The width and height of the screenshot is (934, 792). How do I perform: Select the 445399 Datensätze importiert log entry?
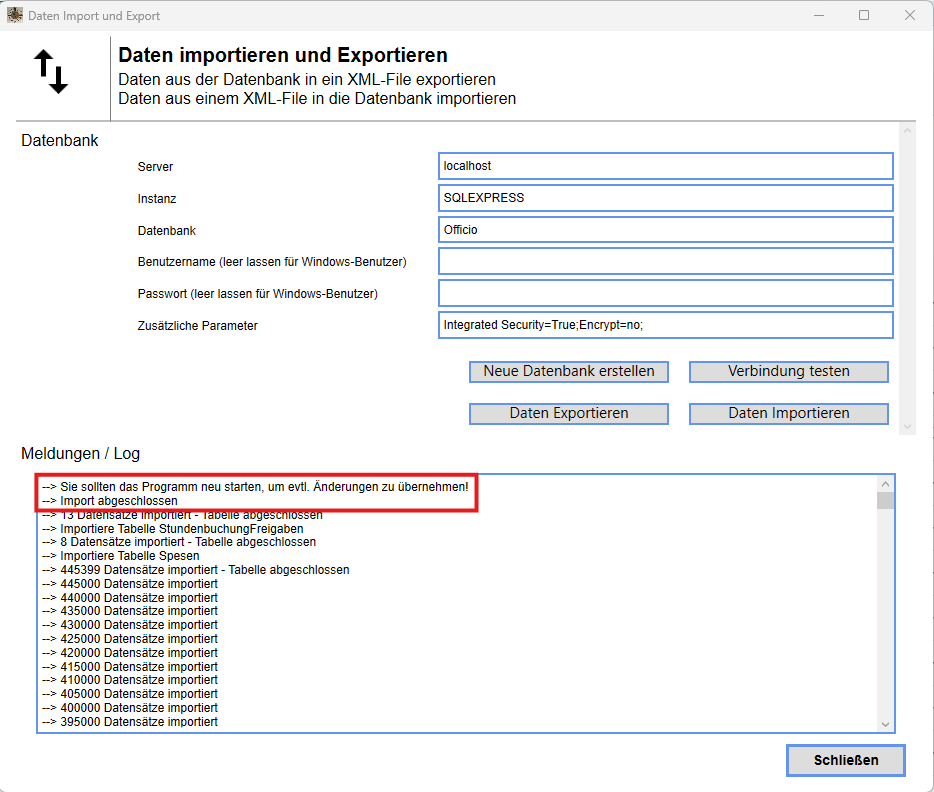[210, 569]
